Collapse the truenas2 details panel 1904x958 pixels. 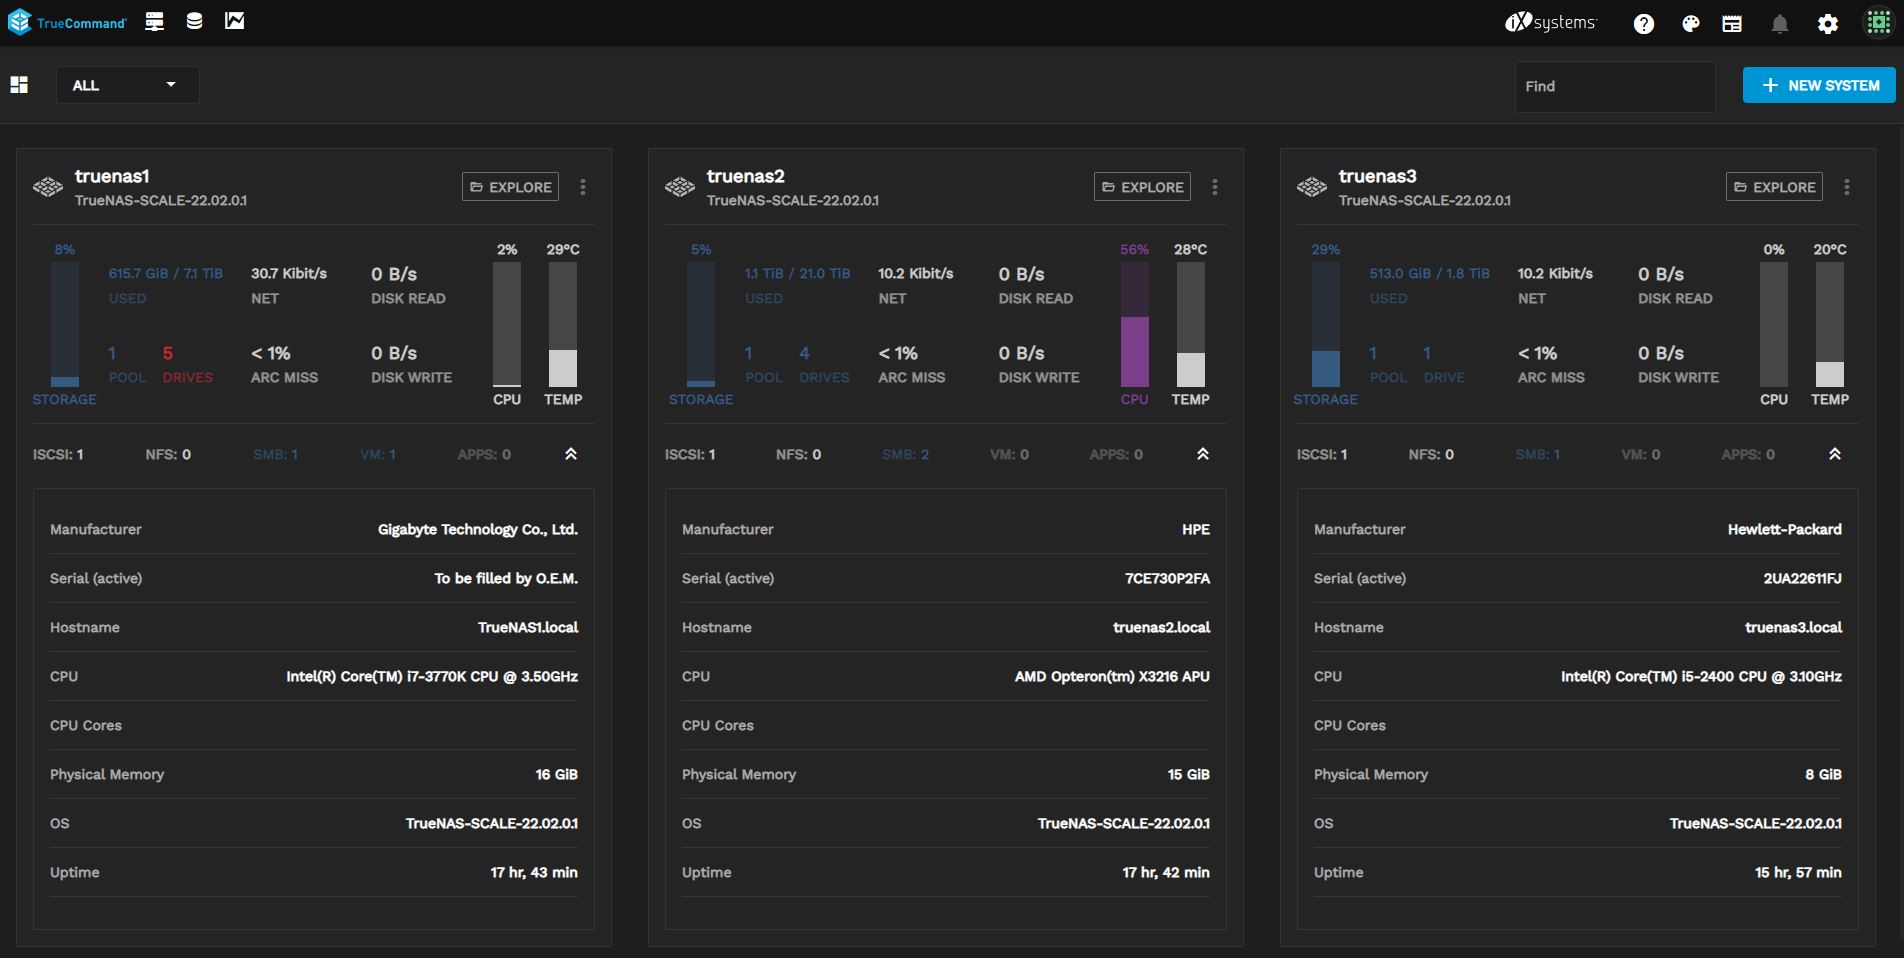[1203, 454]
